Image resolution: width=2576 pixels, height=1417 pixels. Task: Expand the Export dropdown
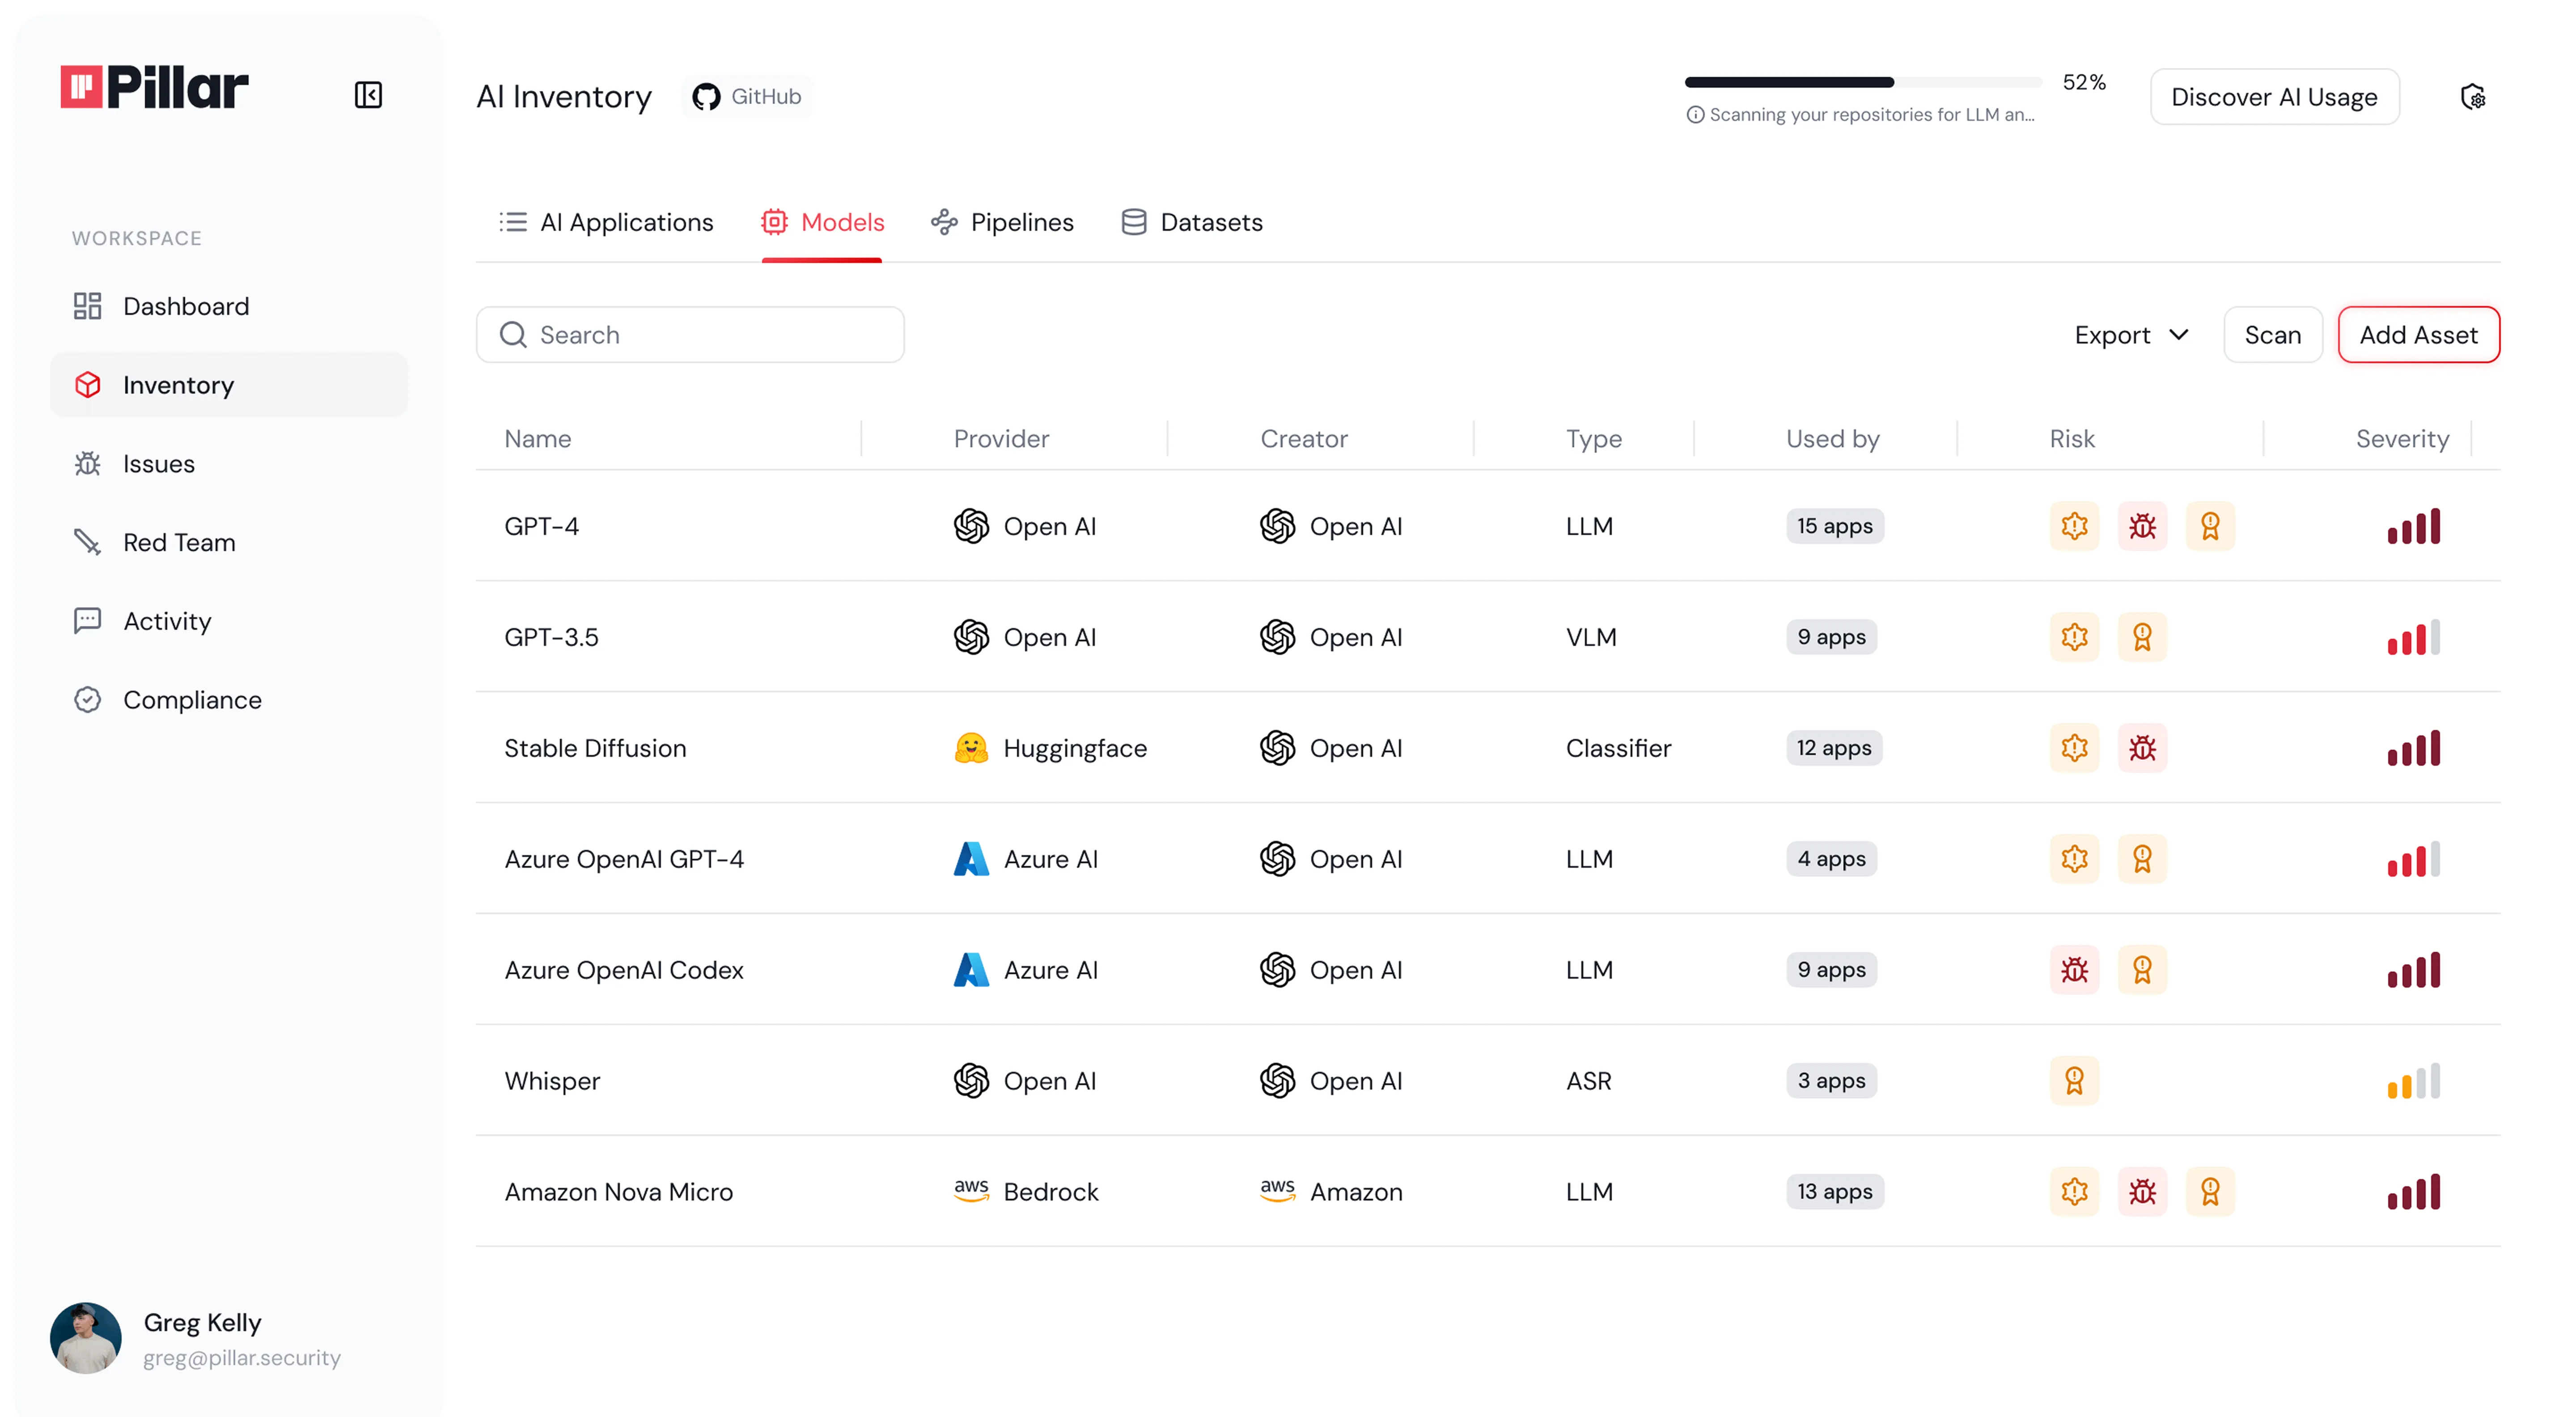pos(2131,335)
